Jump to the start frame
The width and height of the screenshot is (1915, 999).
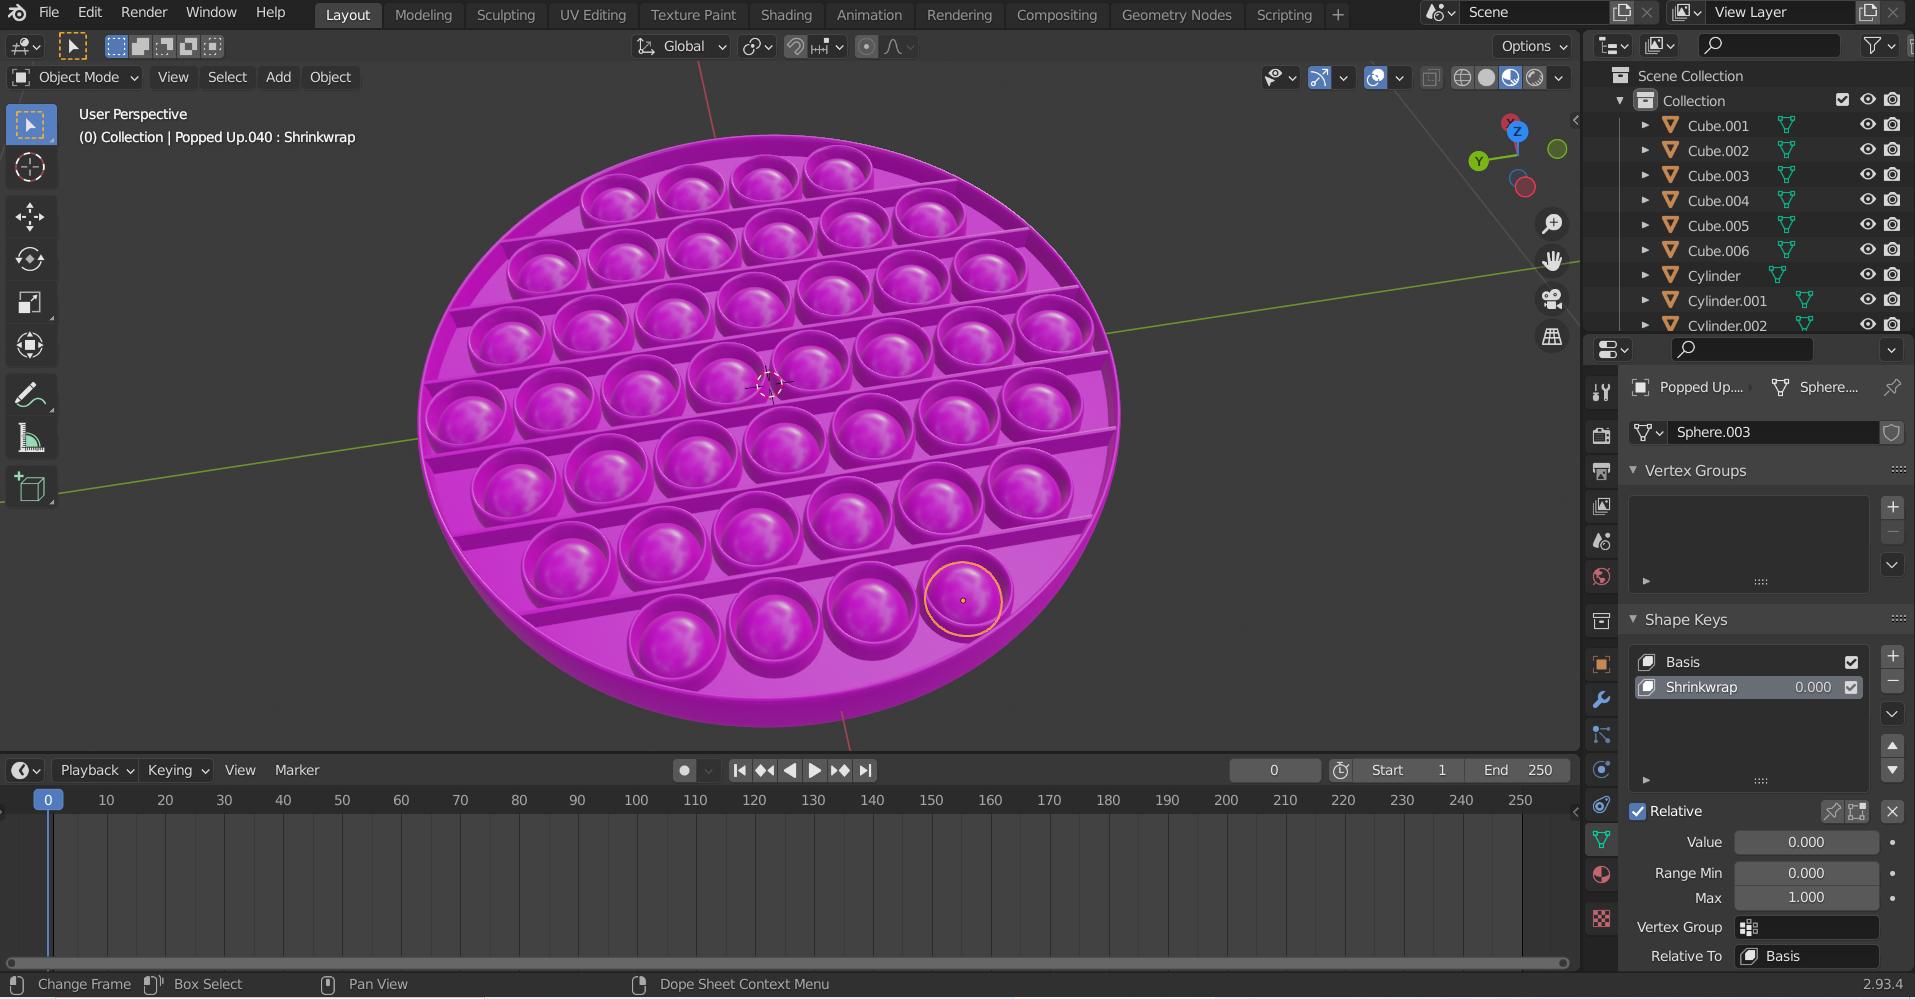[739, 770]
